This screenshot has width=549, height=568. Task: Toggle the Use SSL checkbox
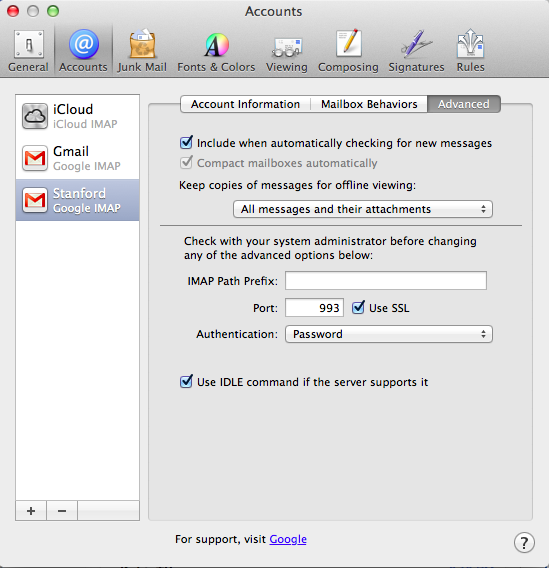[358, 308]
